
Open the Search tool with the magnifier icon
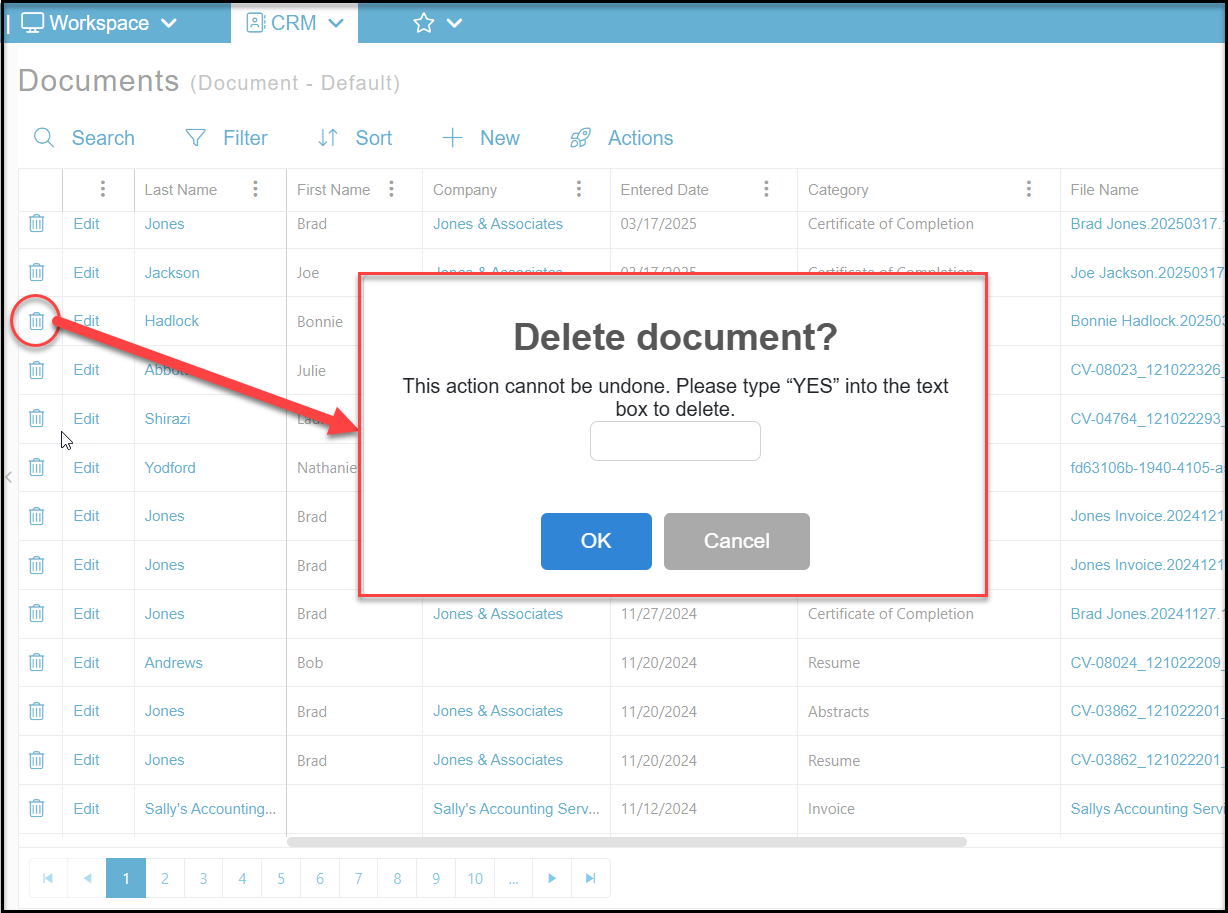pos(44,138)
